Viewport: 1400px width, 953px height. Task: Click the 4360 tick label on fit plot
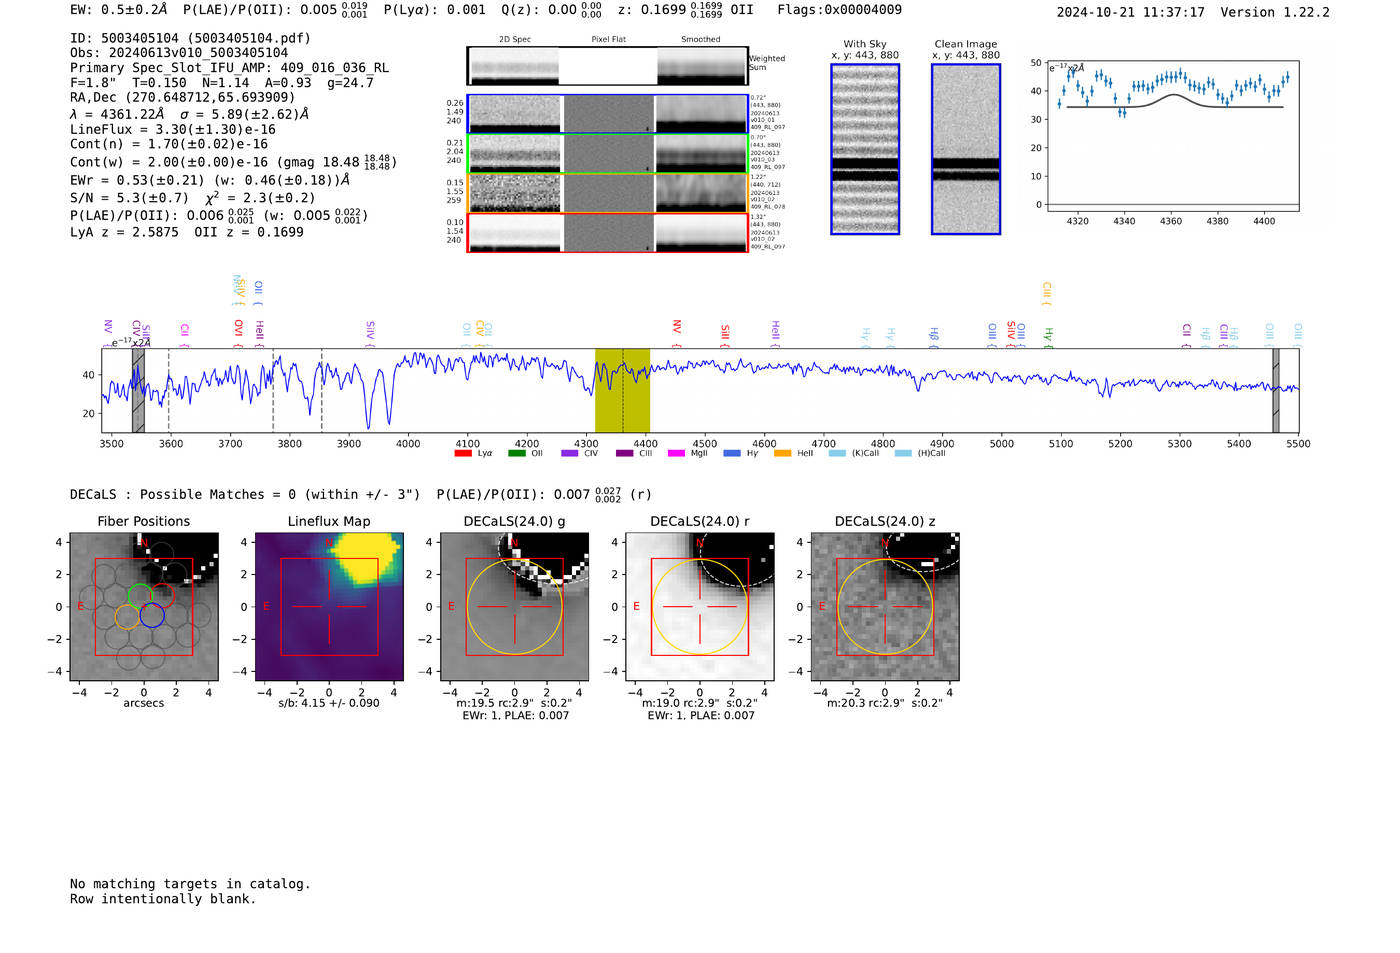[1171, 221]
